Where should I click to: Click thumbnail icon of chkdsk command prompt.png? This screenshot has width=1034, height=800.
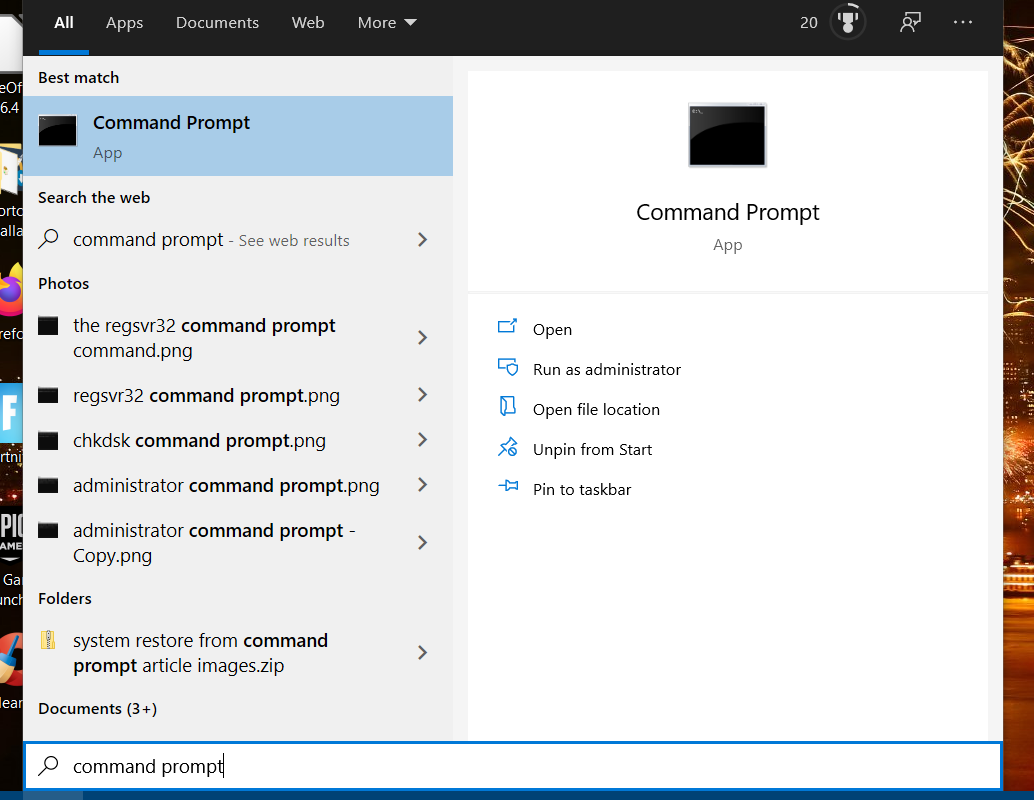click(x=48, y=440)
